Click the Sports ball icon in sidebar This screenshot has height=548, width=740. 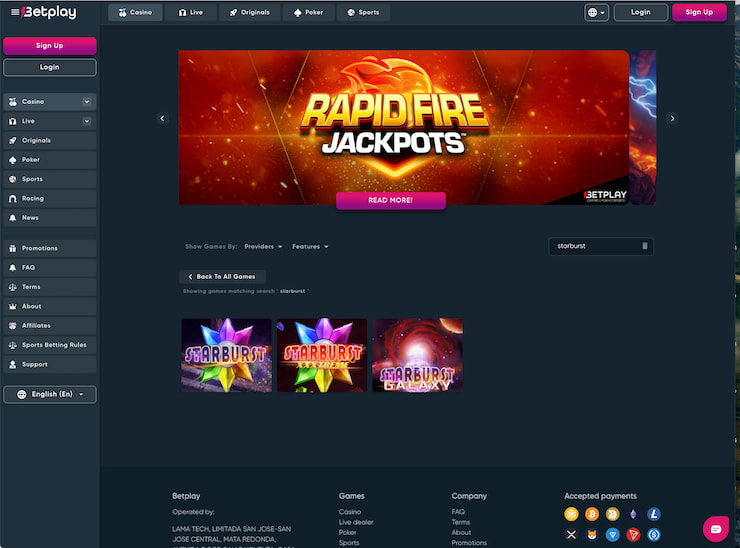(x=13, y=179)
